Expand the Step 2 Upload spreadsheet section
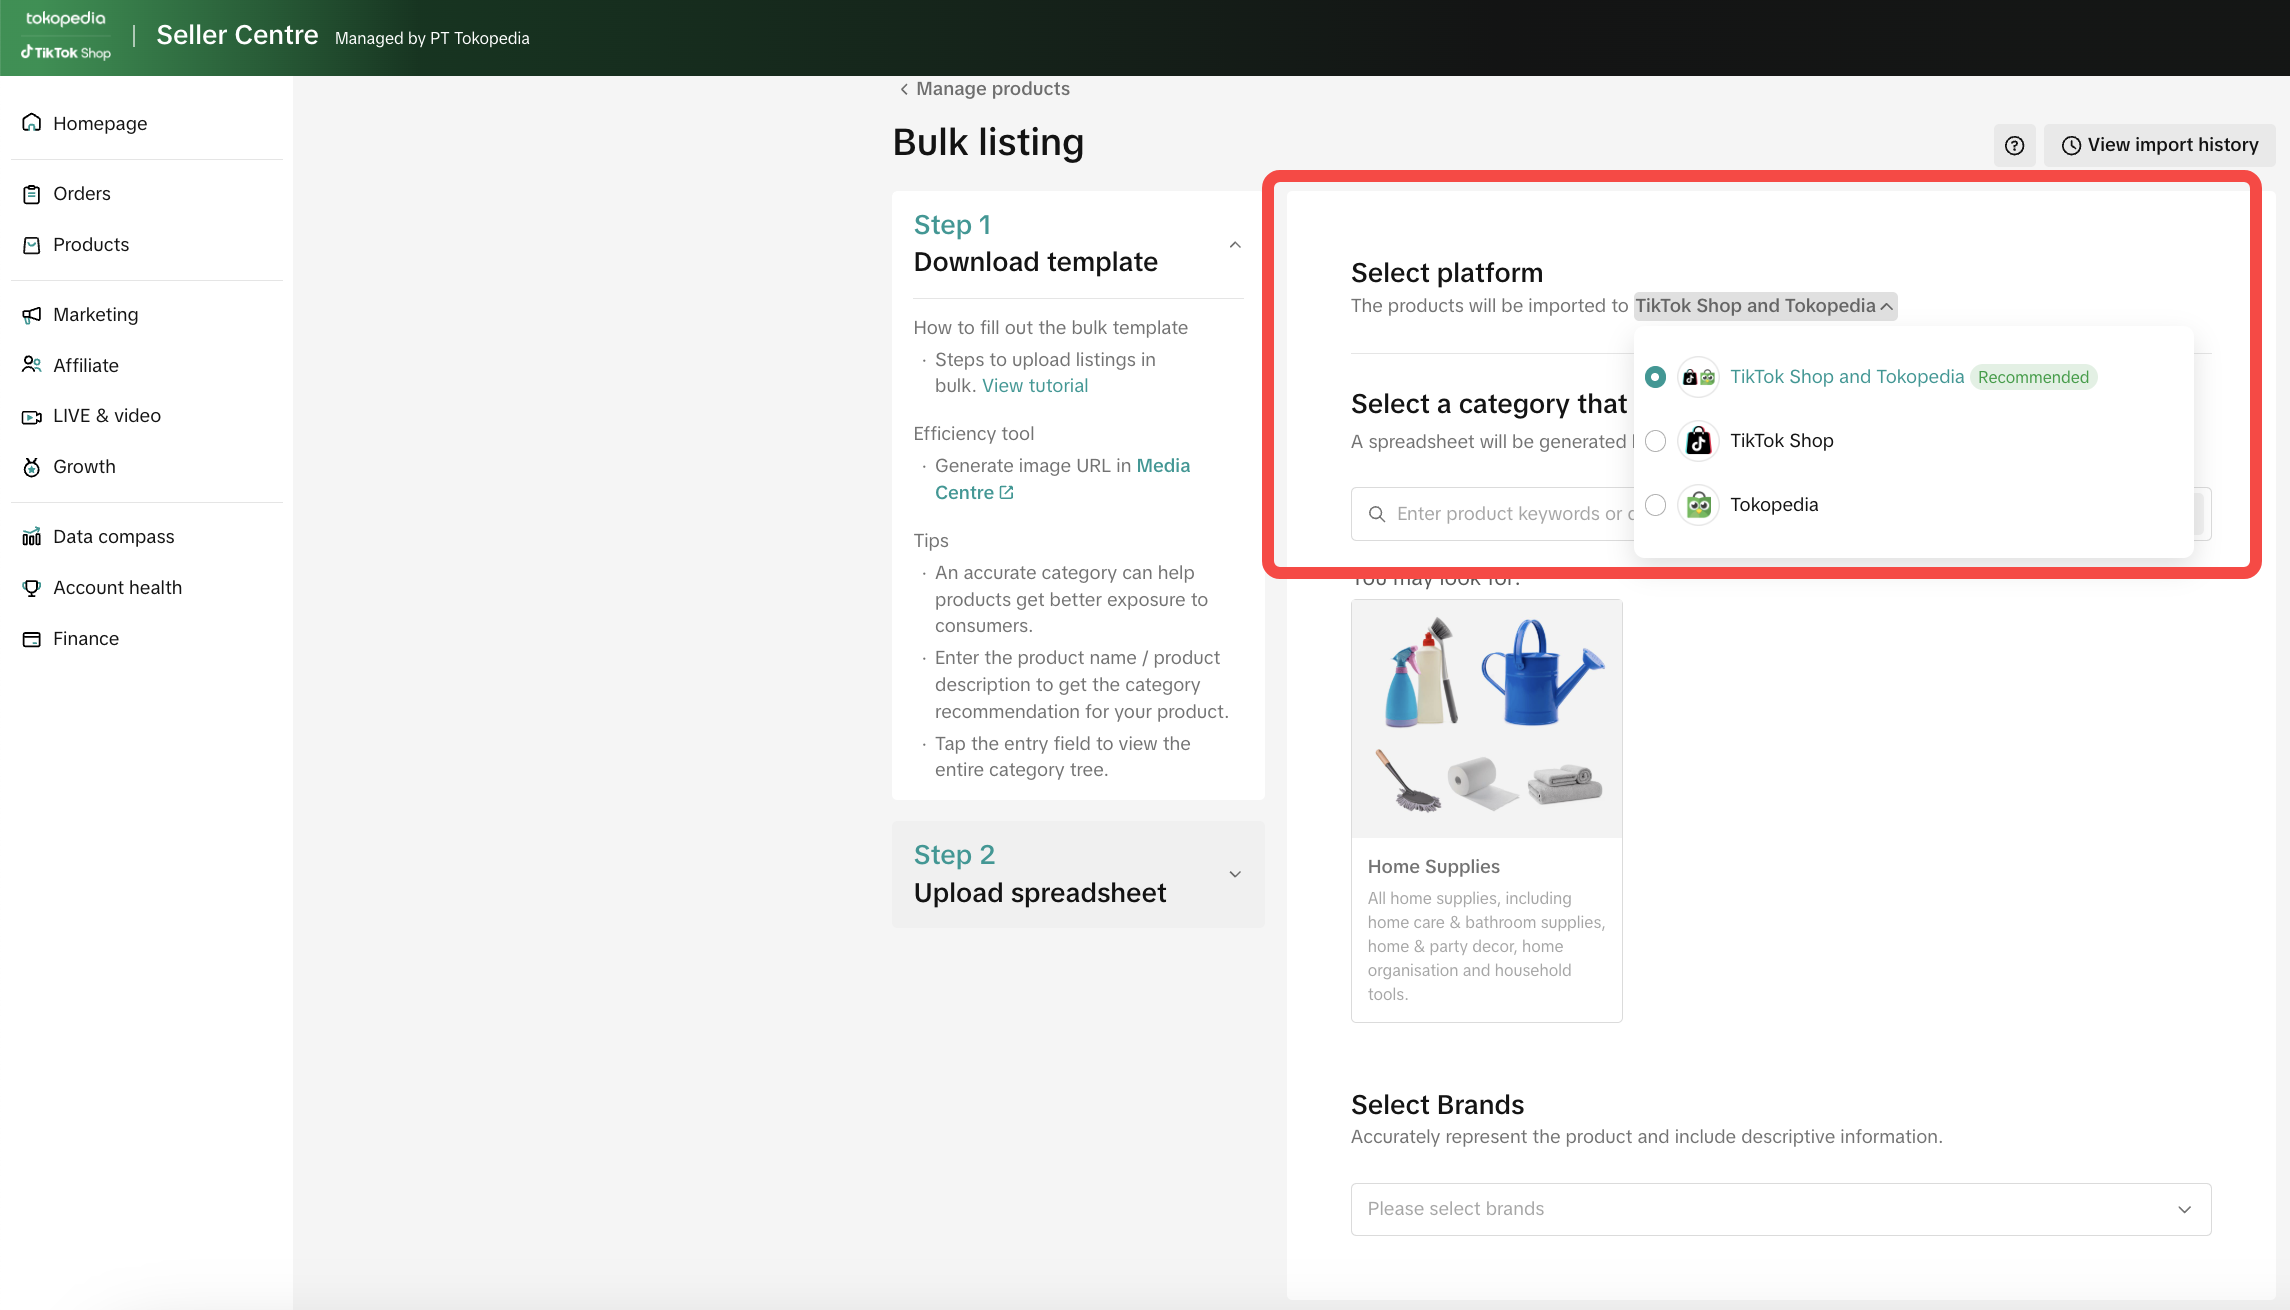Screen dimensions: 2290x1310 pyautogui.click(x=1235, y=874)
